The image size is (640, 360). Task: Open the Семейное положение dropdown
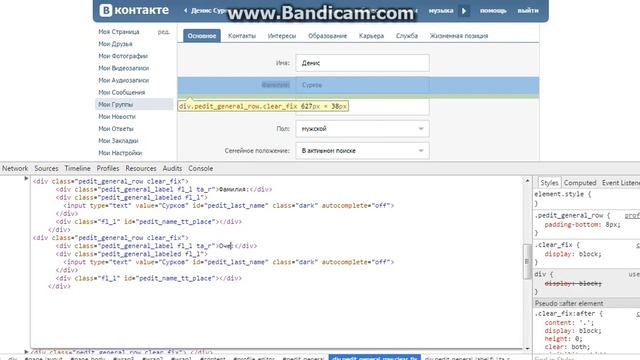point(362,151)
